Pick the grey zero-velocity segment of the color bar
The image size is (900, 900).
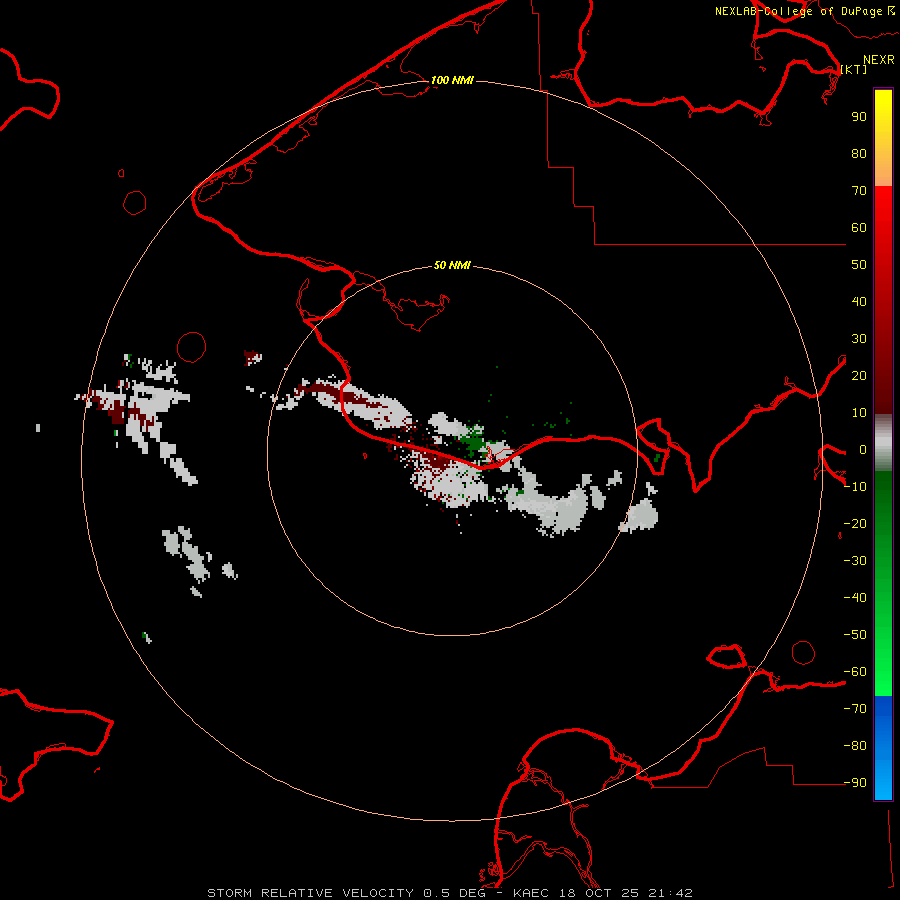coord(883,443)
